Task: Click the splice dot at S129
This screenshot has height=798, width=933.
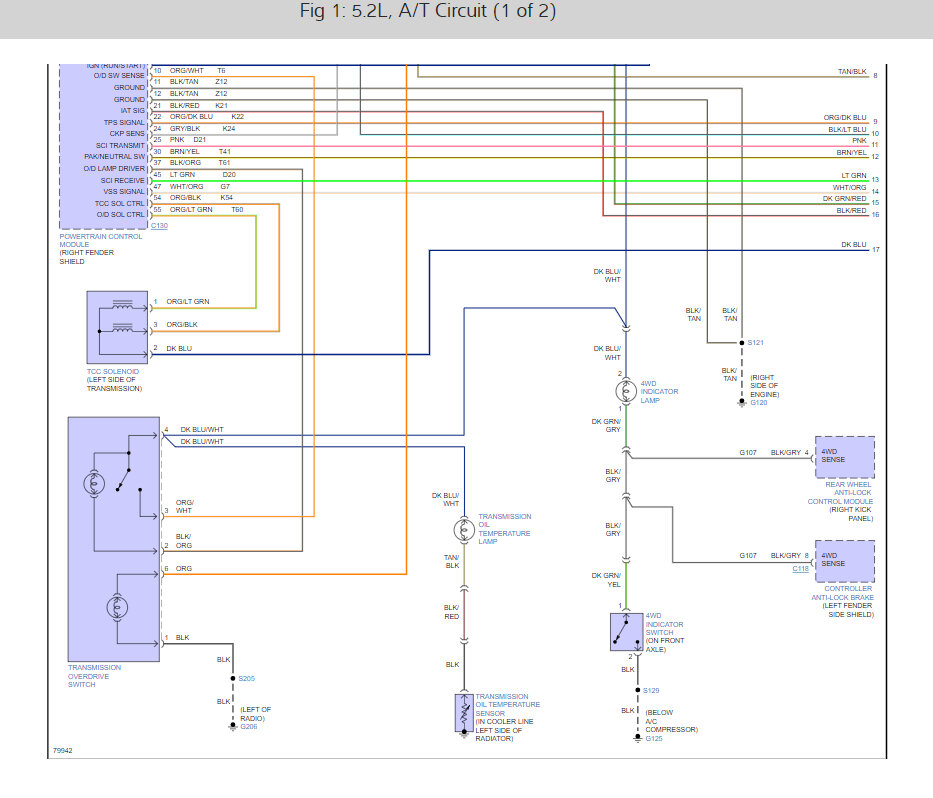Action: click(x=638, y=690)
